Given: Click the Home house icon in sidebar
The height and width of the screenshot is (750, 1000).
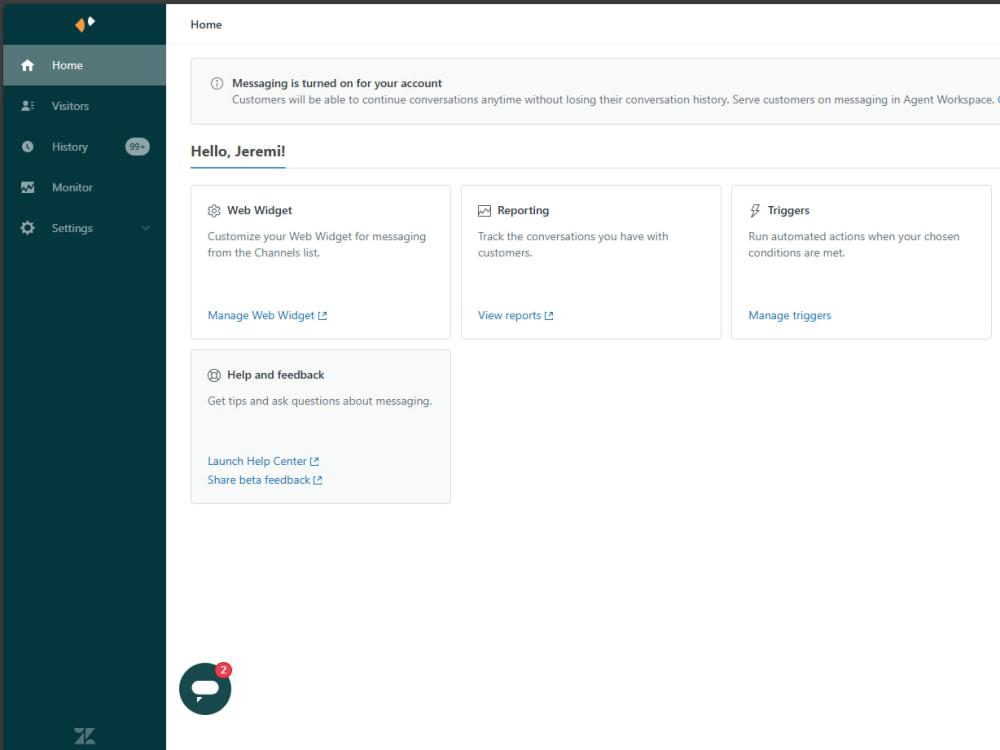Looking at the screenshot, I should tap(27, 65).
